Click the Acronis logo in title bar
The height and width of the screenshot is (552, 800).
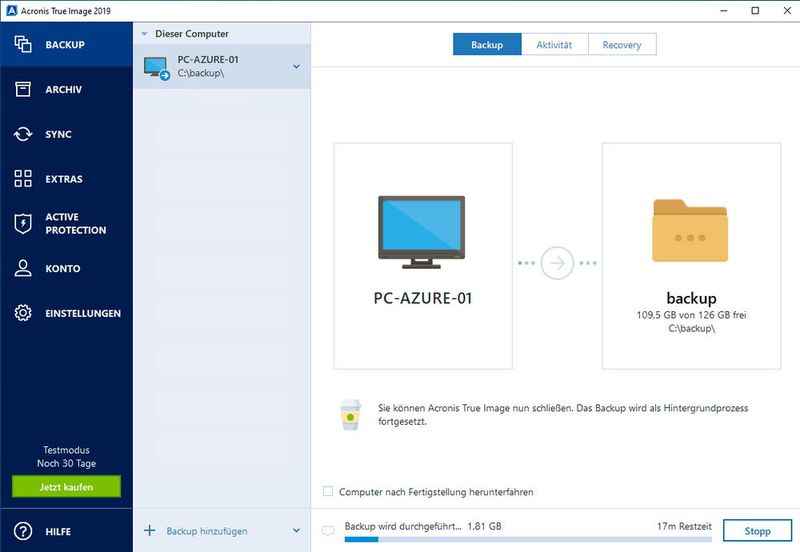11,11
